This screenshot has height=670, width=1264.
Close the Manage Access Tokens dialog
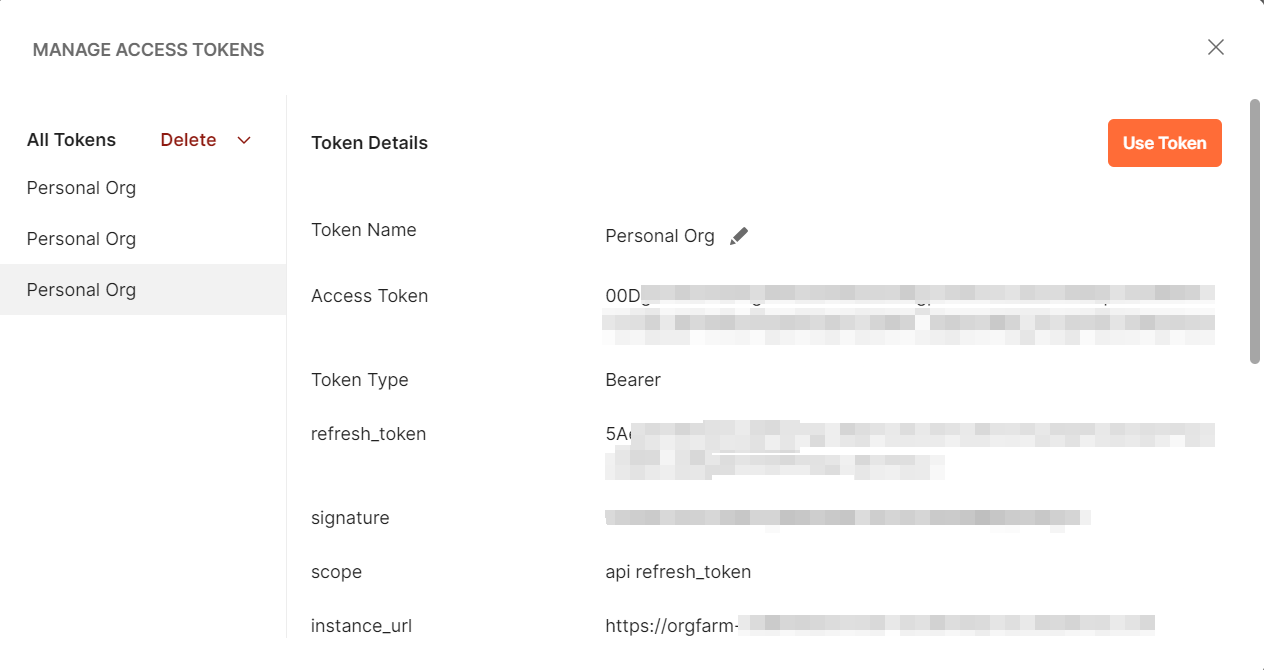[1216, 47]
